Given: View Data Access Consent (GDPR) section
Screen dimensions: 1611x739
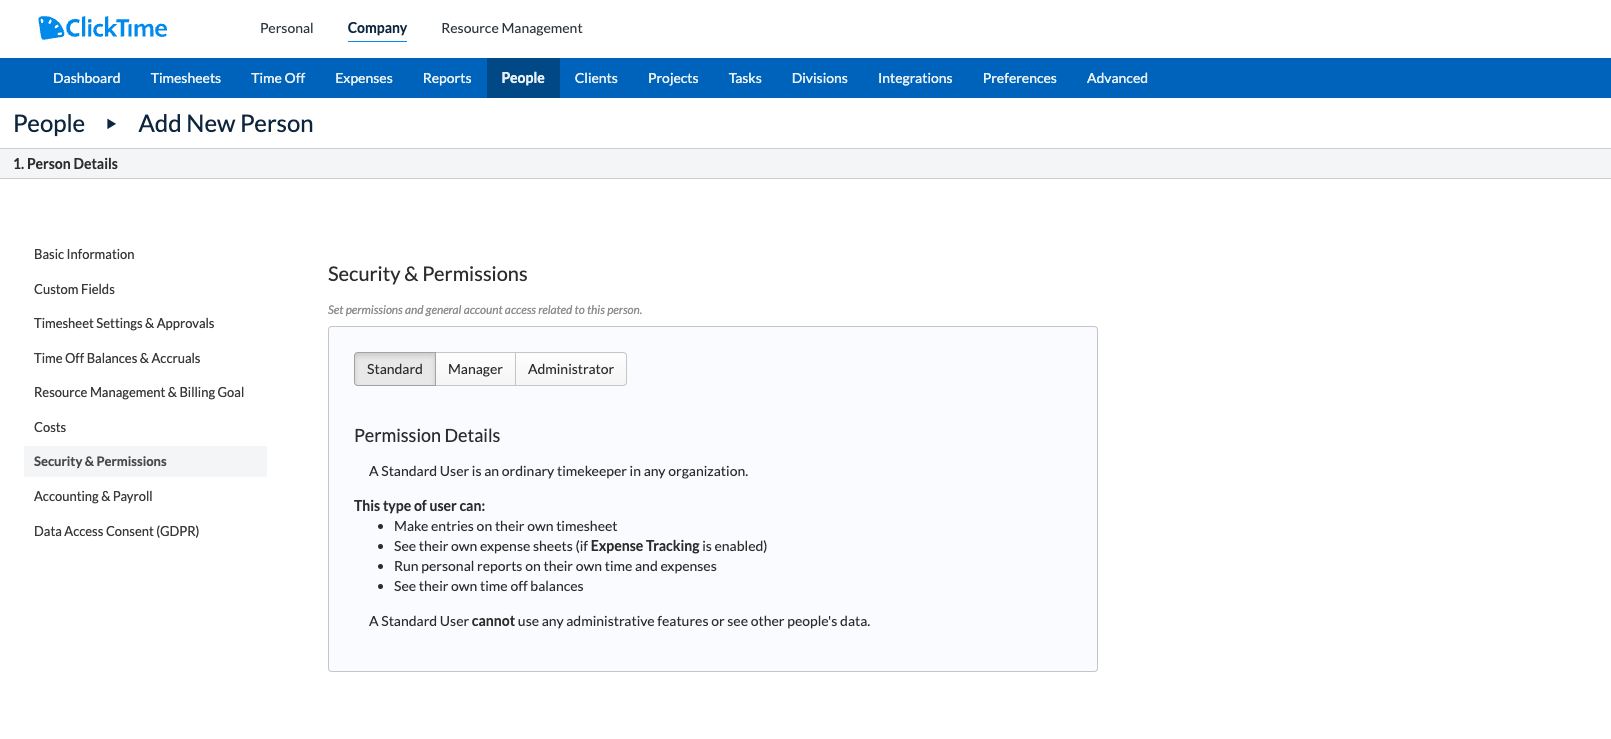Looking at the screenshot, I should (x=116, y=531).
